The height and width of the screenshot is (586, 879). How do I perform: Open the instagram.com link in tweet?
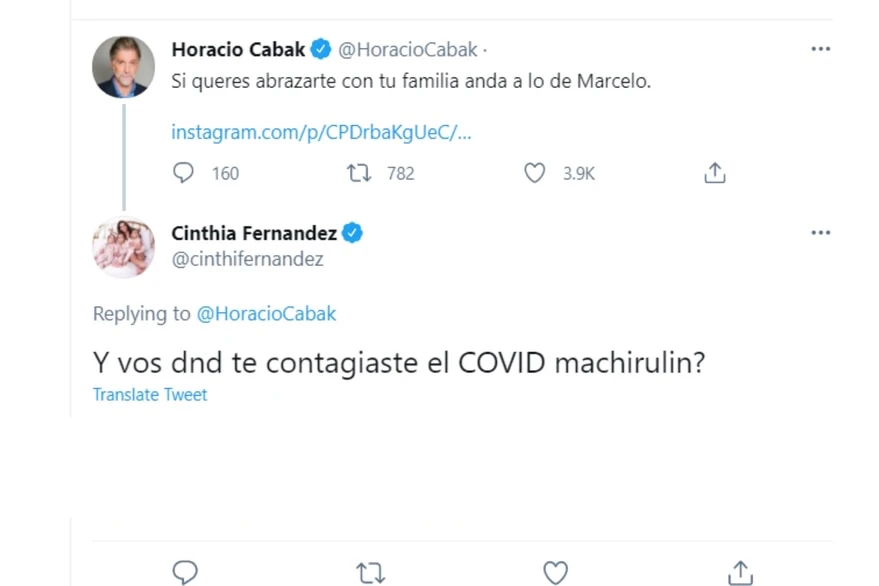321,133
